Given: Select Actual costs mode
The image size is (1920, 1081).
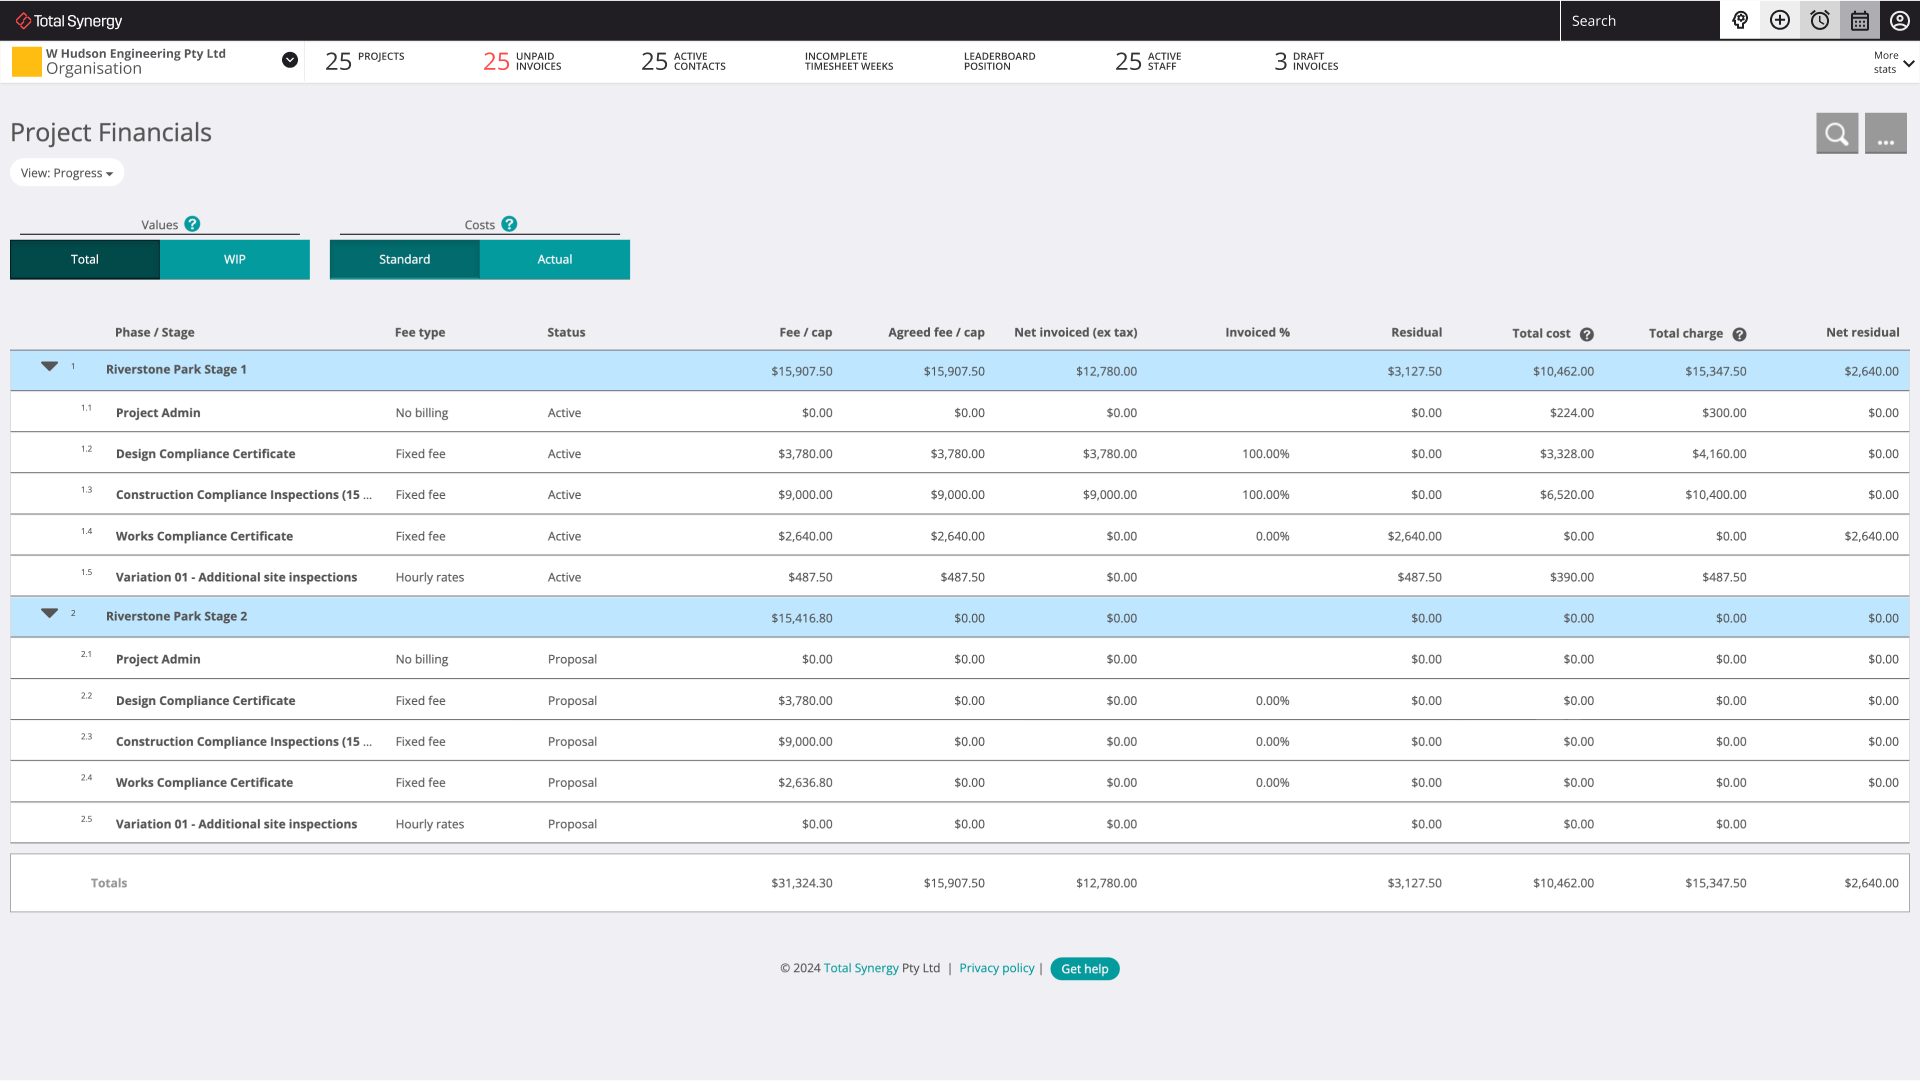Looking at the screenshot, I should [554, 259].
